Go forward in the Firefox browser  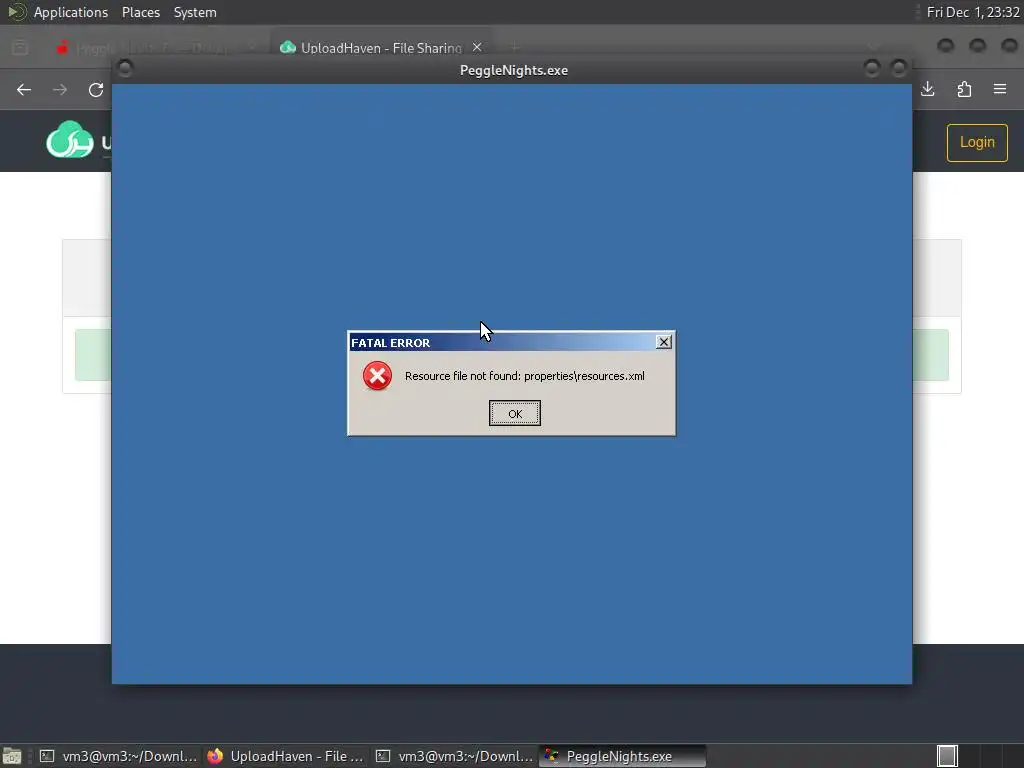click(x=60, y=89)
